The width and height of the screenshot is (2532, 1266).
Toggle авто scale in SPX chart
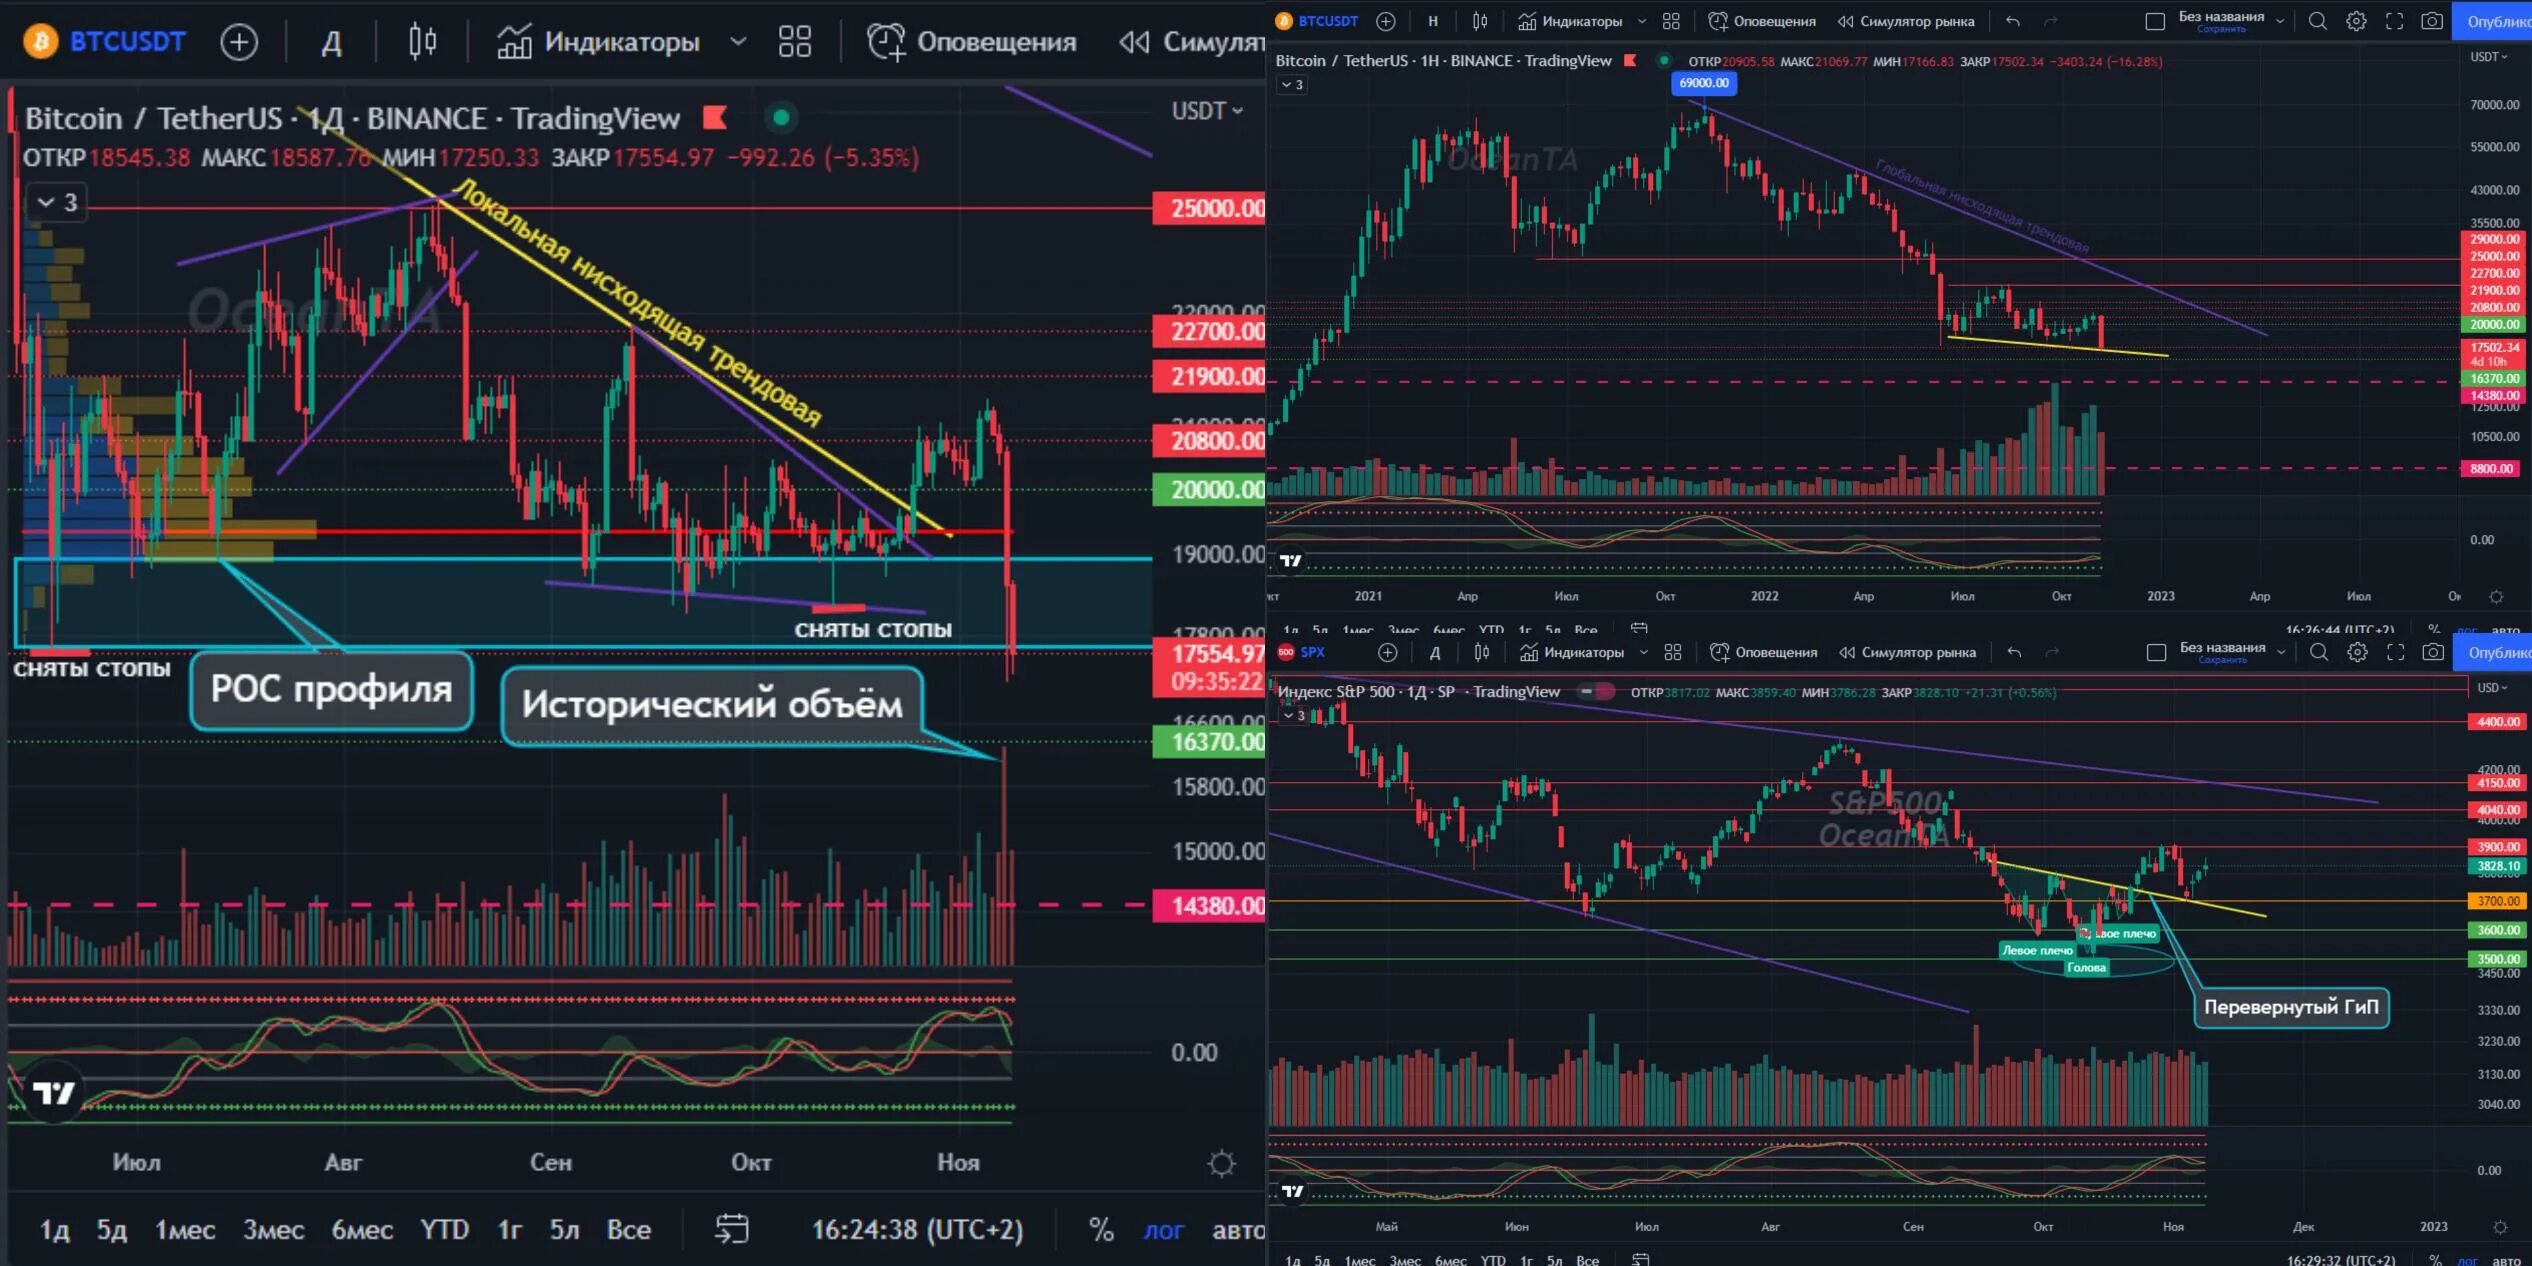(2506, 1260)
